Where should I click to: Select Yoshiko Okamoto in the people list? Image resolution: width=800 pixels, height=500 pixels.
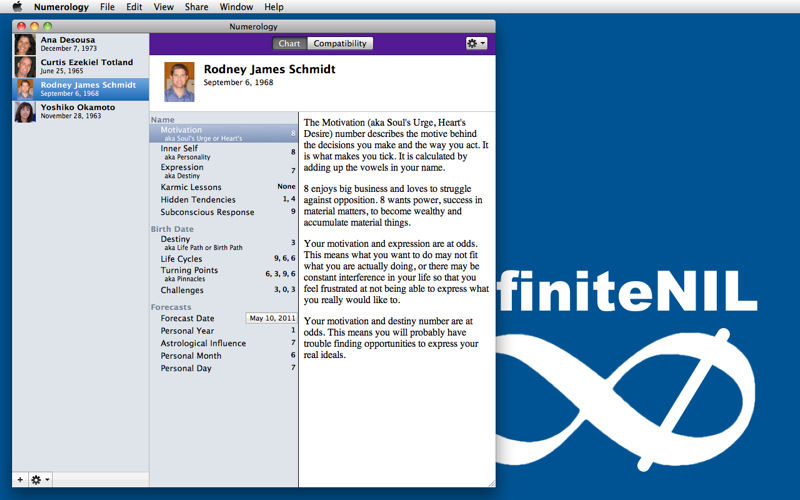click(x=81, y=112)
